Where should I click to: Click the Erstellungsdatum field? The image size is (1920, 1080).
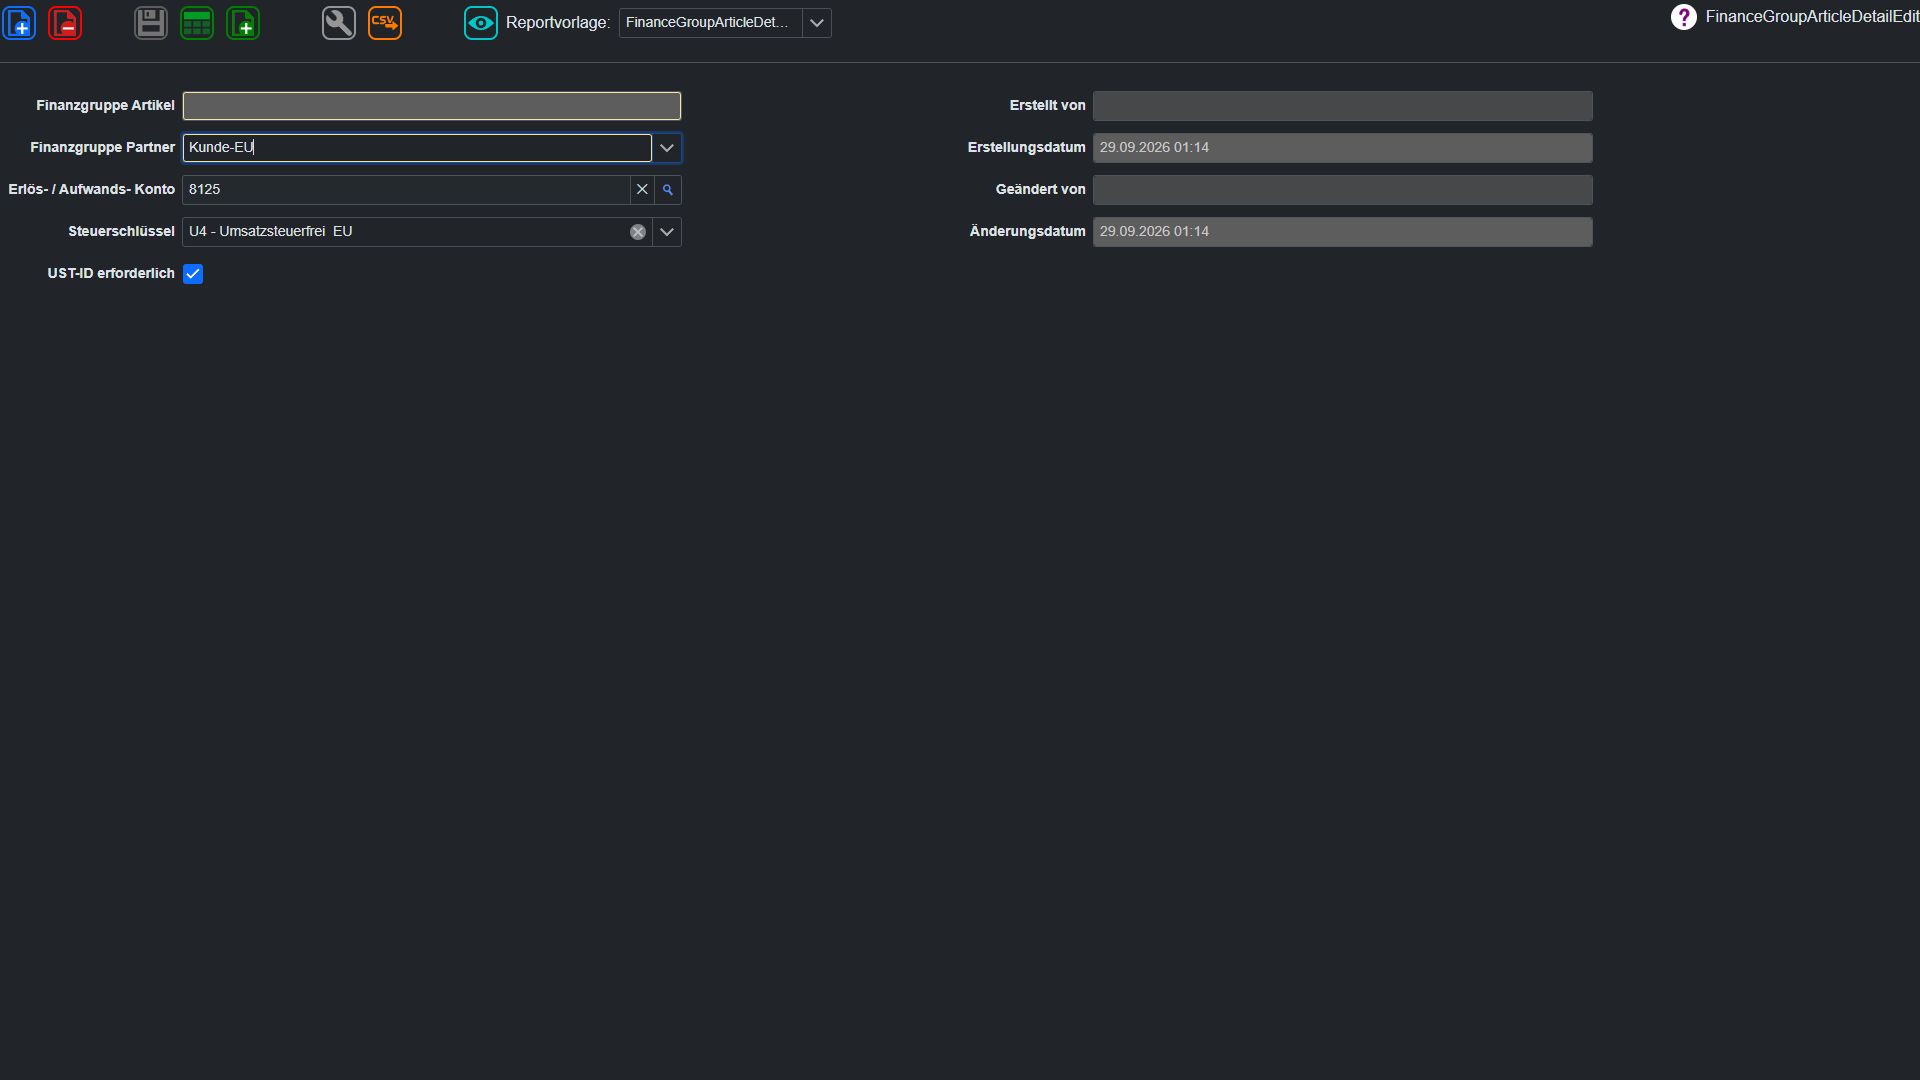point(1342,148)
